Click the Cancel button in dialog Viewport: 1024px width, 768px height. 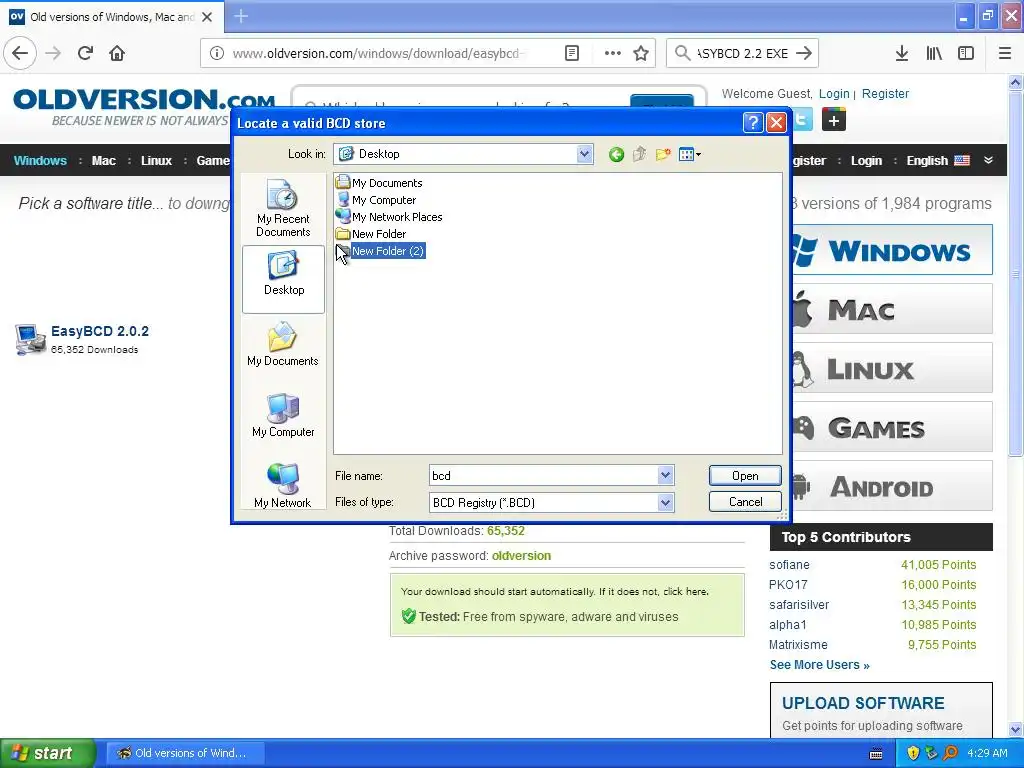coord(745,502)
